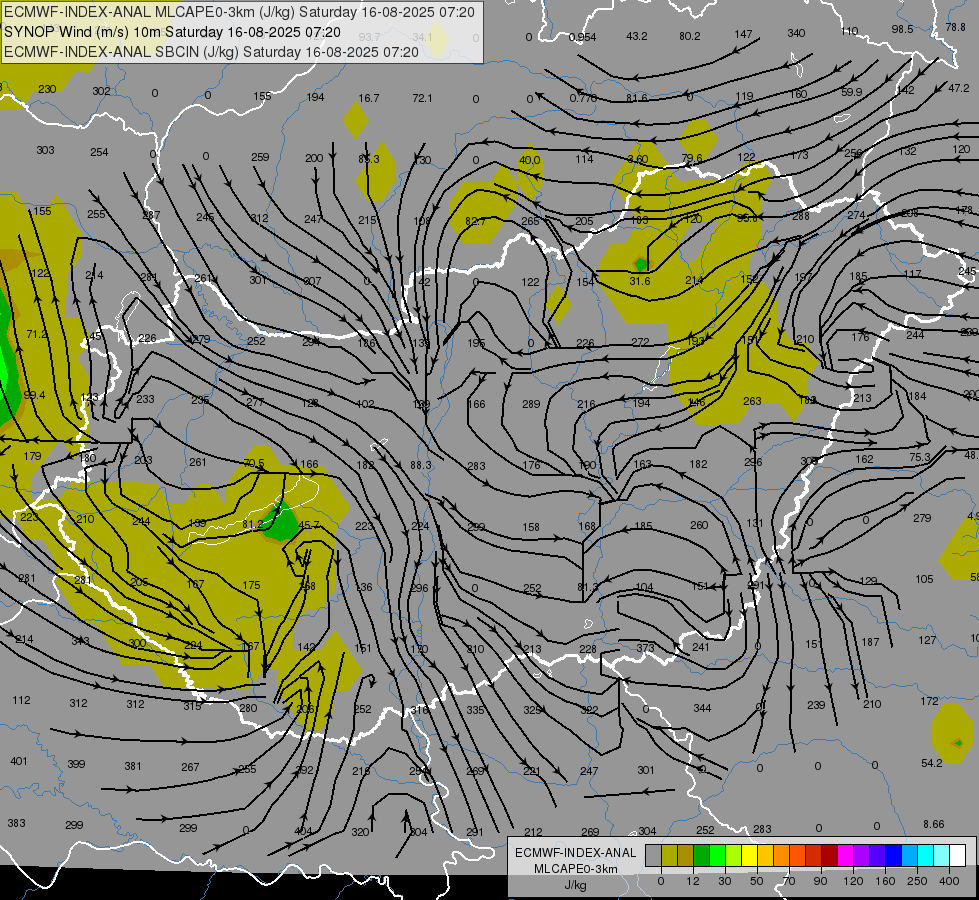
Task: Select the J/kg unit label in legend
Action: pos(575,885)
